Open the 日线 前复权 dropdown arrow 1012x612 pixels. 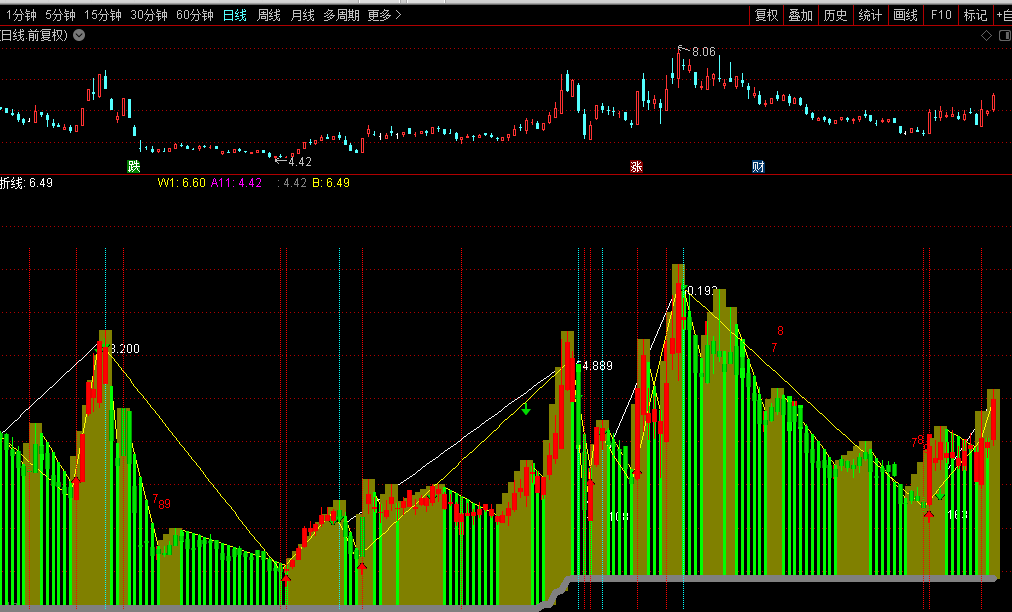[x=79, y=35]
